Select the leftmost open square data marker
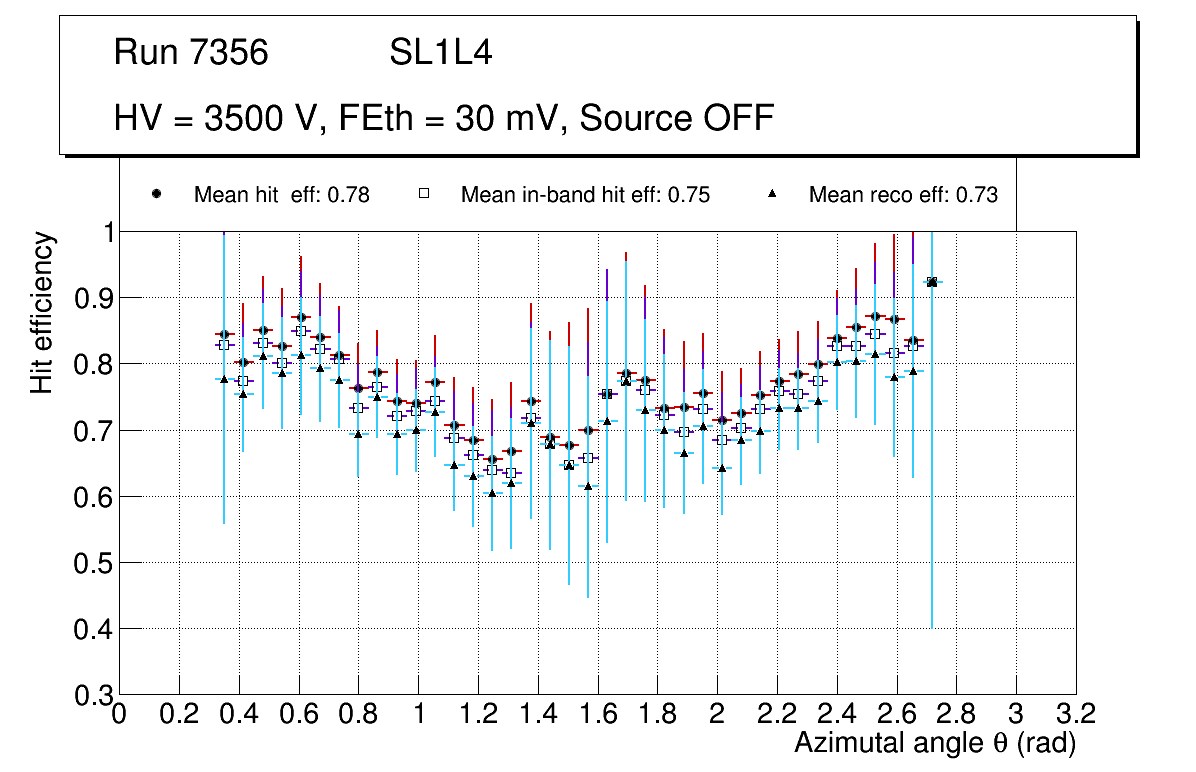 pos(224,345)
